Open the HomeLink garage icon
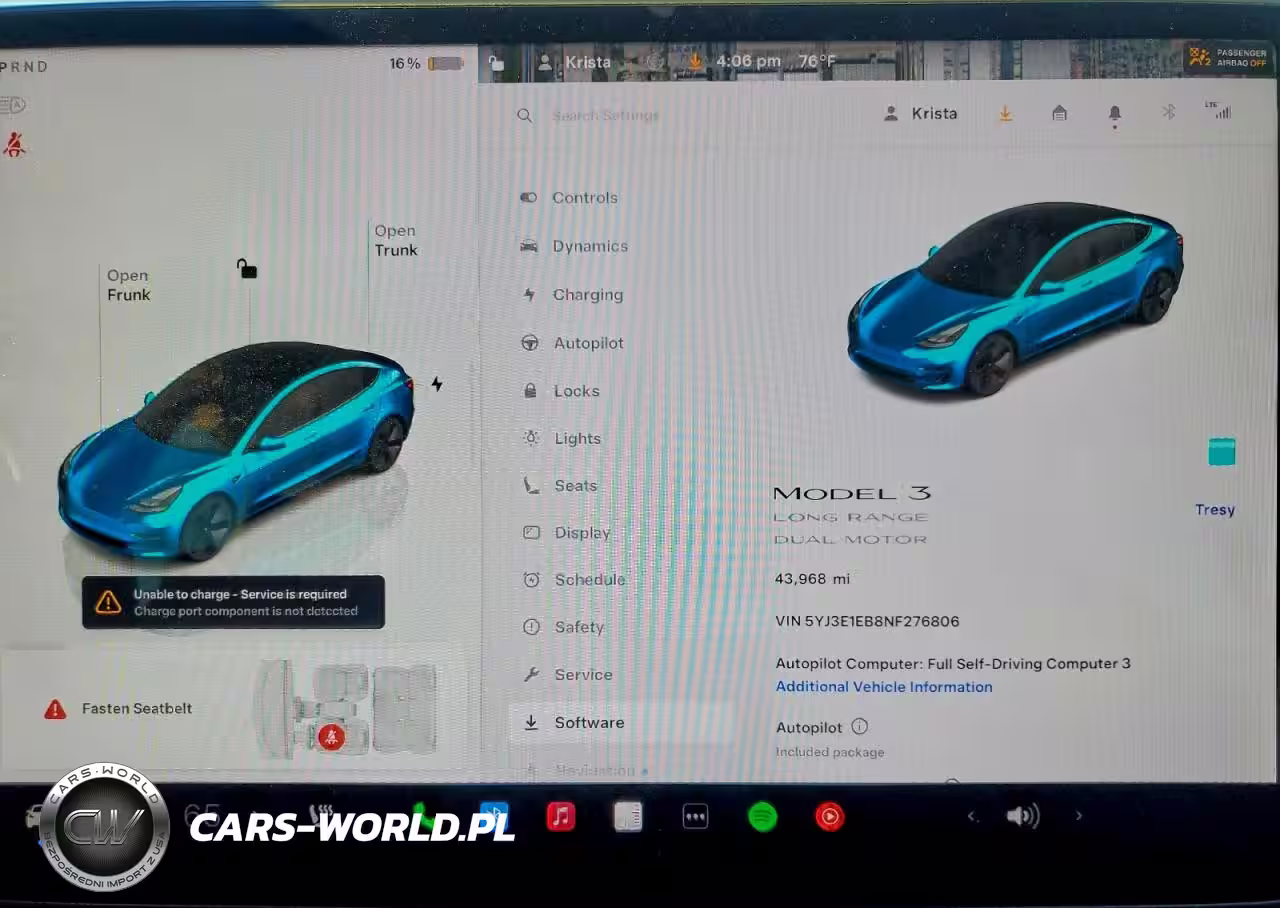The image size is (1280, 908). (1059, 114)
